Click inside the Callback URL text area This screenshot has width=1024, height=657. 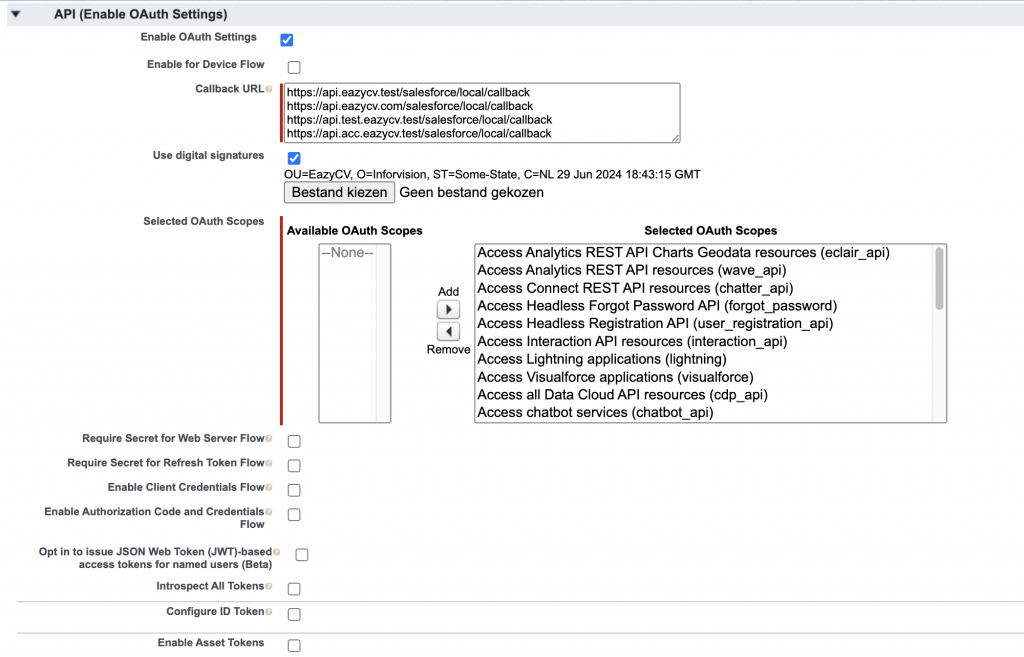tap(480, 113)
